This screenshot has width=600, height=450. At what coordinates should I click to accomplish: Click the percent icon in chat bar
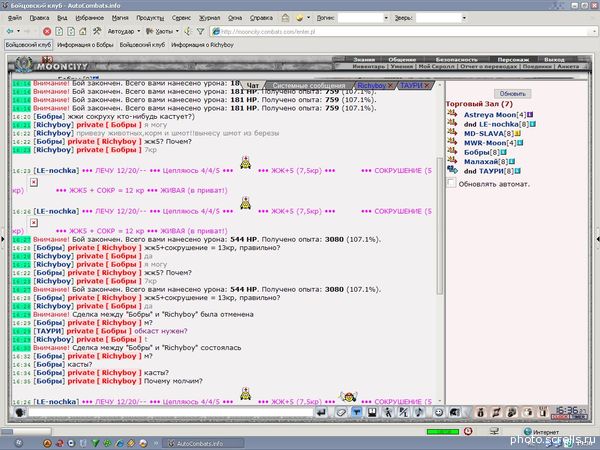click(403, 412)
